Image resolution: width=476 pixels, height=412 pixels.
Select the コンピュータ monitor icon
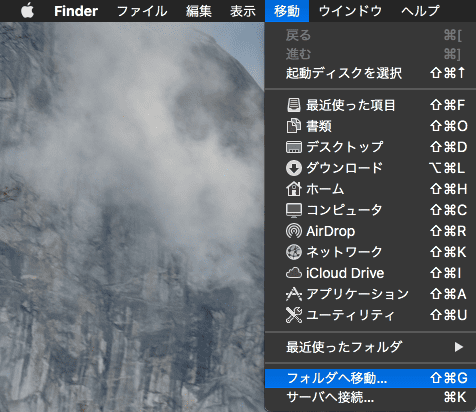tap(294, 210)
